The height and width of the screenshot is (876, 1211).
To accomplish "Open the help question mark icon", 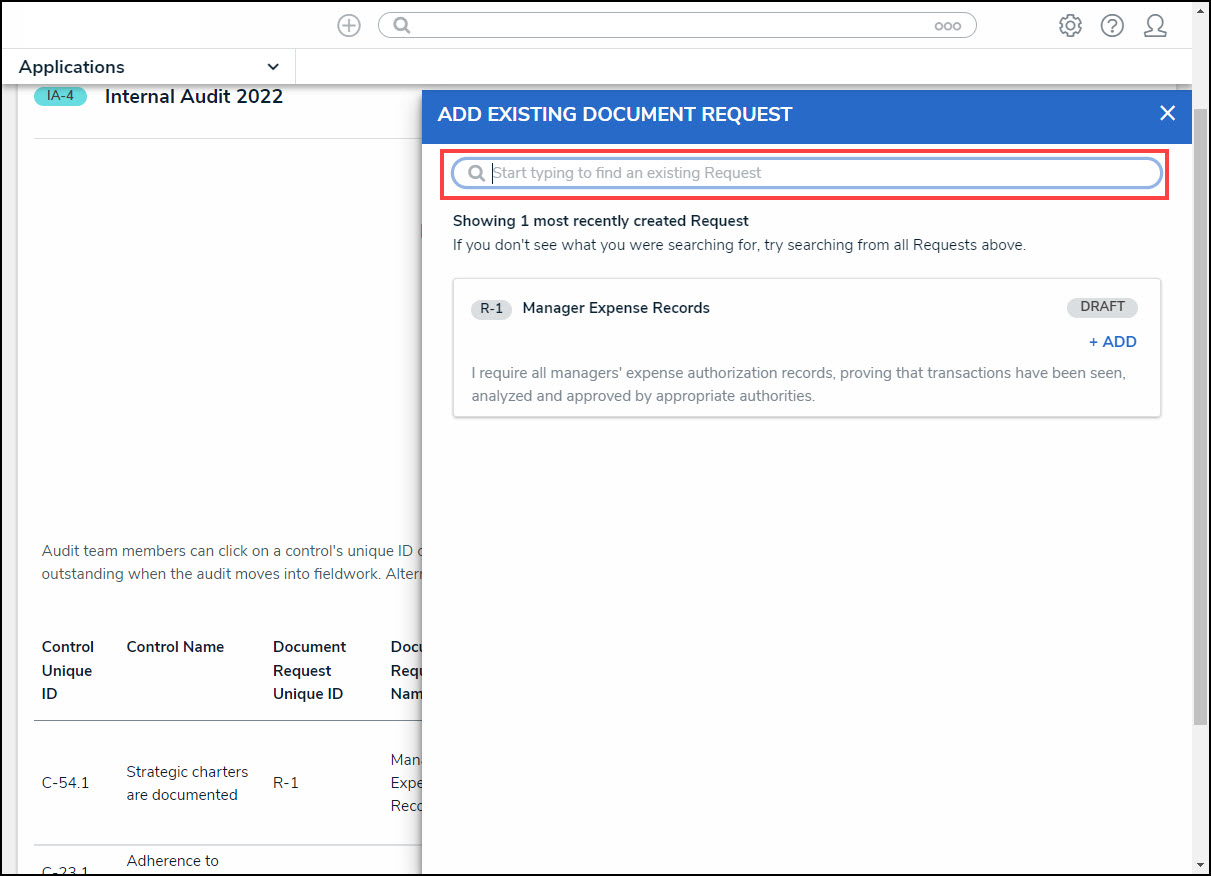I will [1112, 26].
